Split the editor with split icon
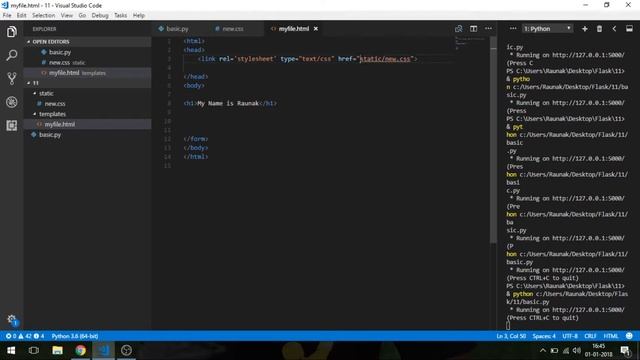The image size is (640, 360). (x=473, y=29)
